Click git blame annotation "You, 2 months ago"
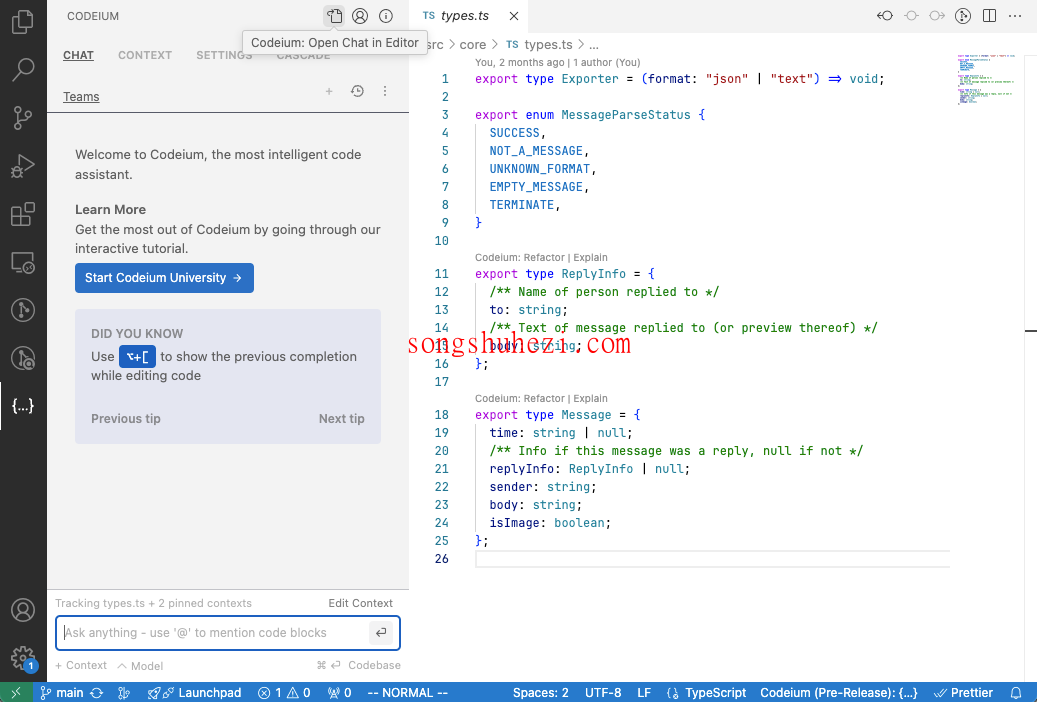The width and height of the screenshot is (1037, 702). coord(519,62)
